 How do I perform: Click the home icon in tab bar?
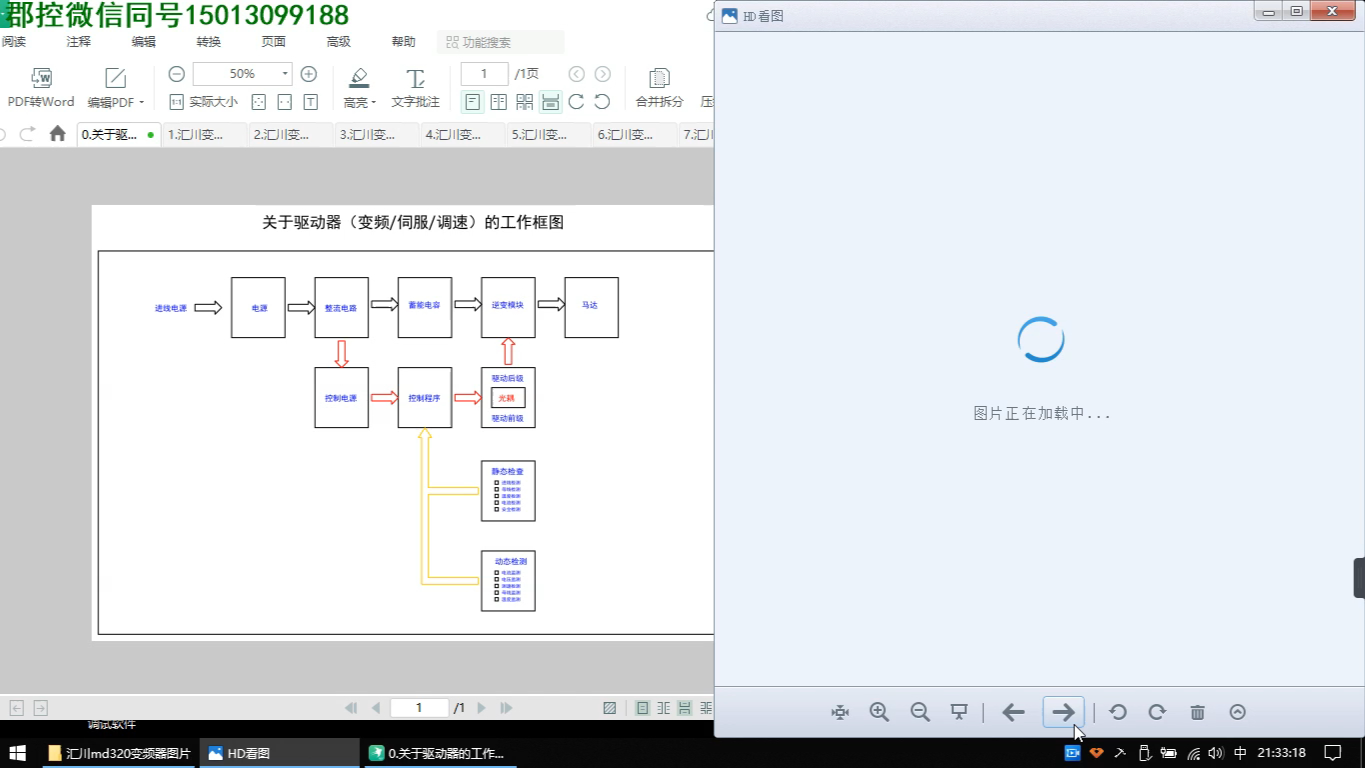coord(57,134)
